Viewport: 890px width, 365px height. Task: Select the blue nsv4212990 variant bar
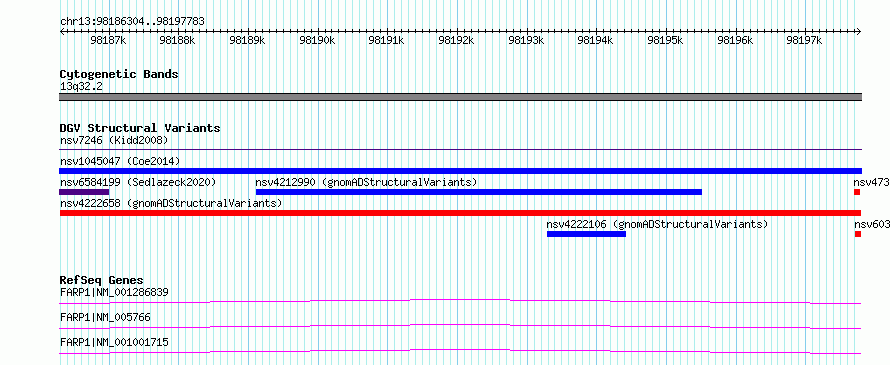click(479, 192)
